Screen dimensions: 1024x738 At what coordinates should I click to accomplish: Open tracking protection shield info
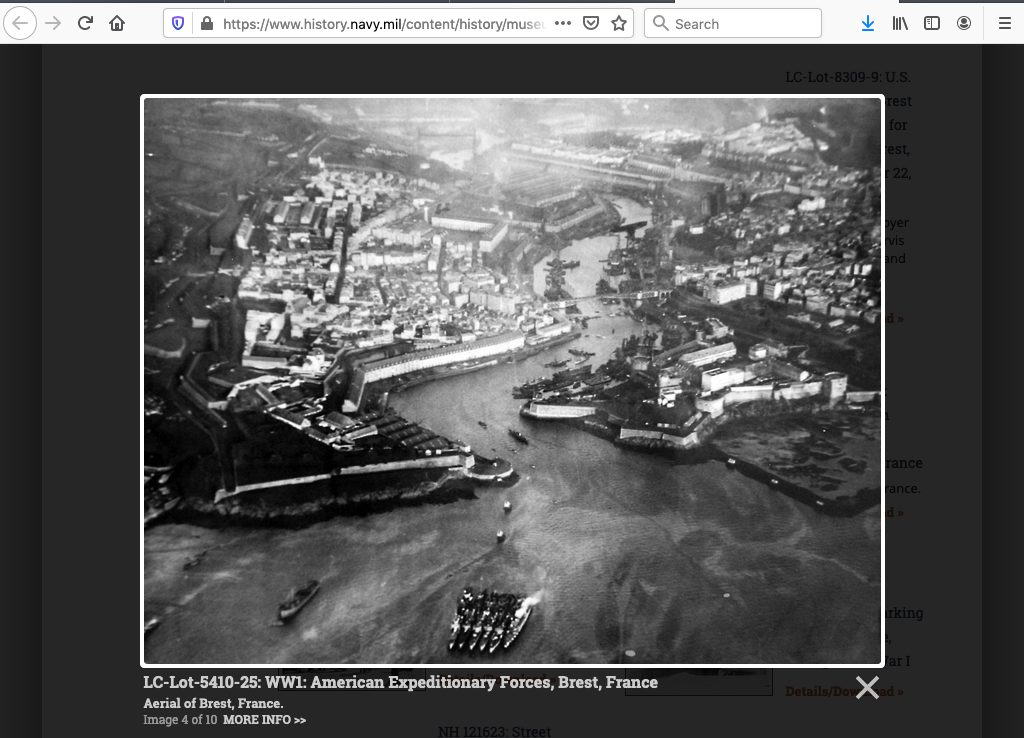179,23
